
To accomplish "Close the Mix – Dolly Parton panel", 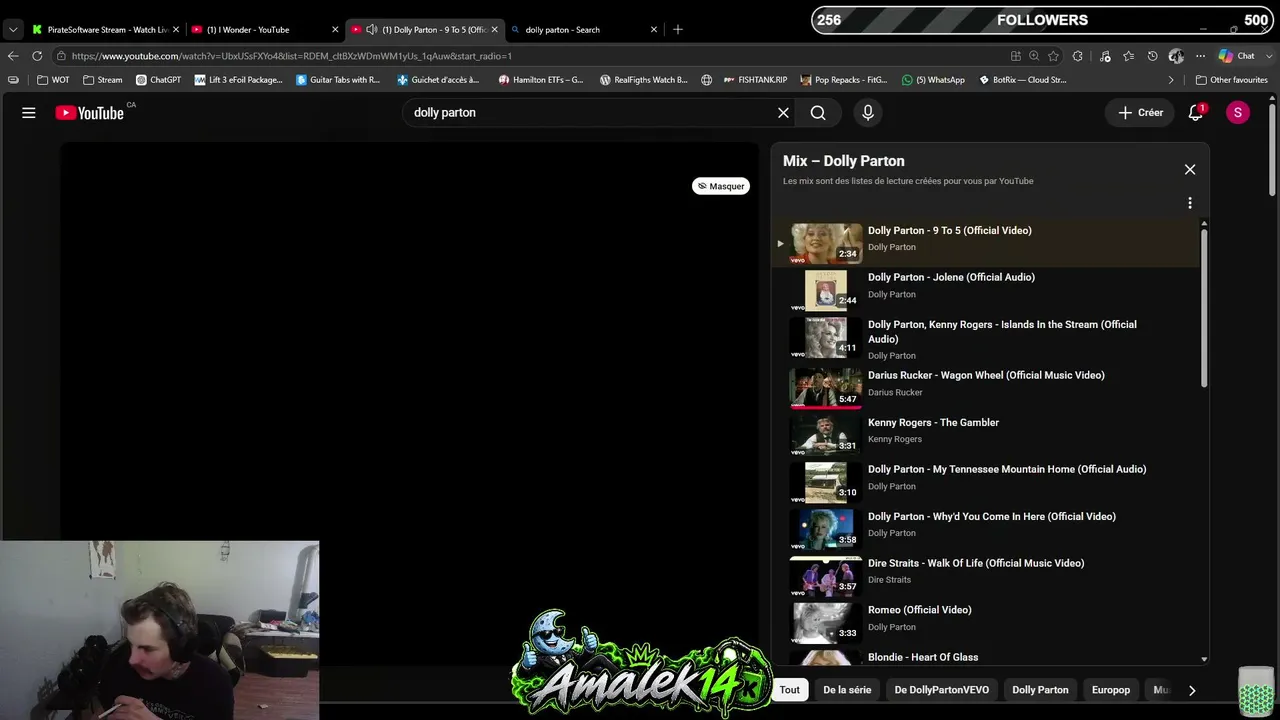I will [x=1190, y=170].
